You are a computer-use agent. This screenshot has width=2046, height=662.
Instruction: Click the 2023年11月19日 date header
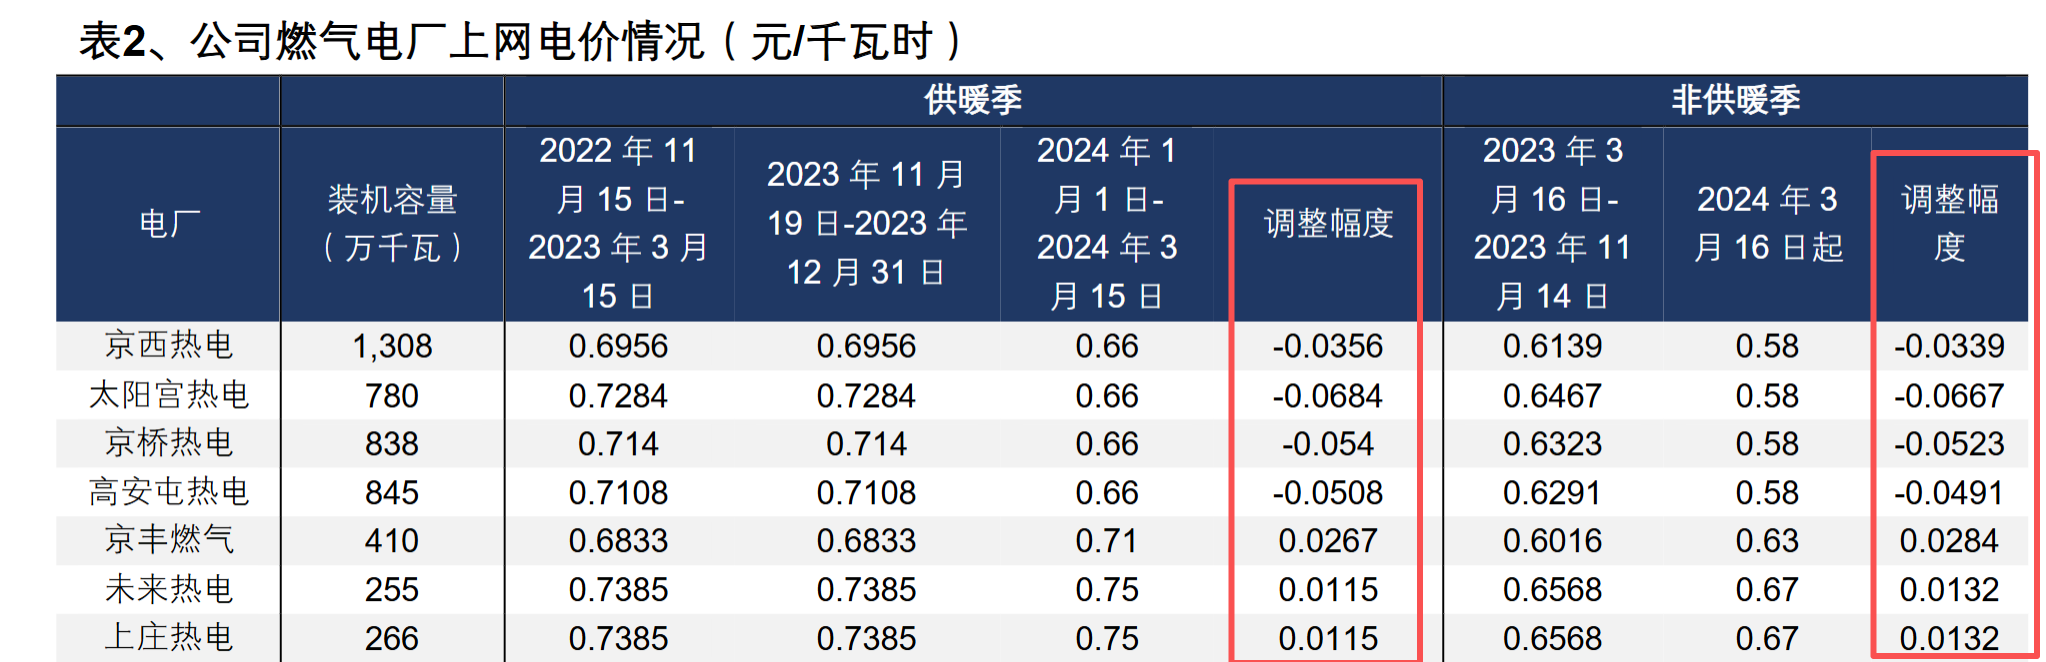(866, 223)
